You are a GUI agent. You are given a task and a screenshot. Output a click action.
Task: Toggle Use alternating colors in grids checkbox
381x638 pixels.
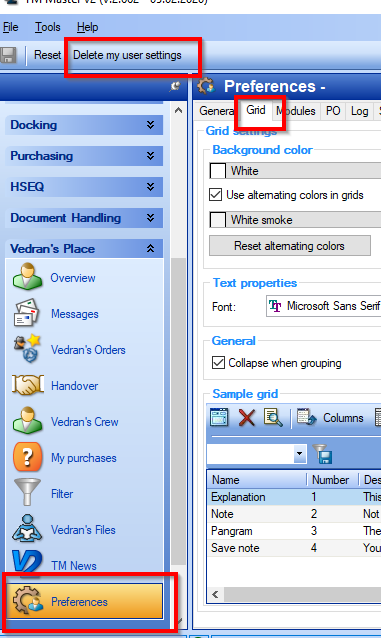216,195
